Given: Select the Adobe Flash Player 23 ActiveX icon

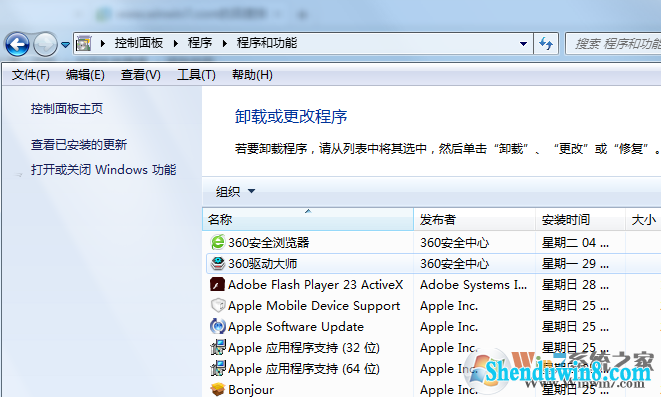Looking at the screenshot, I should [x=218, y=284].
